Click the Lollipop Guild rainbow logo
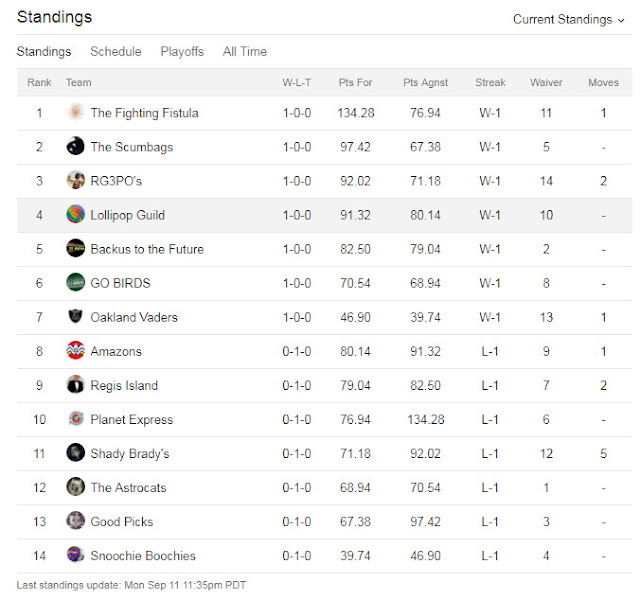Image resolution: width=640 pixels, height=600 pixels. pos(75,215)
